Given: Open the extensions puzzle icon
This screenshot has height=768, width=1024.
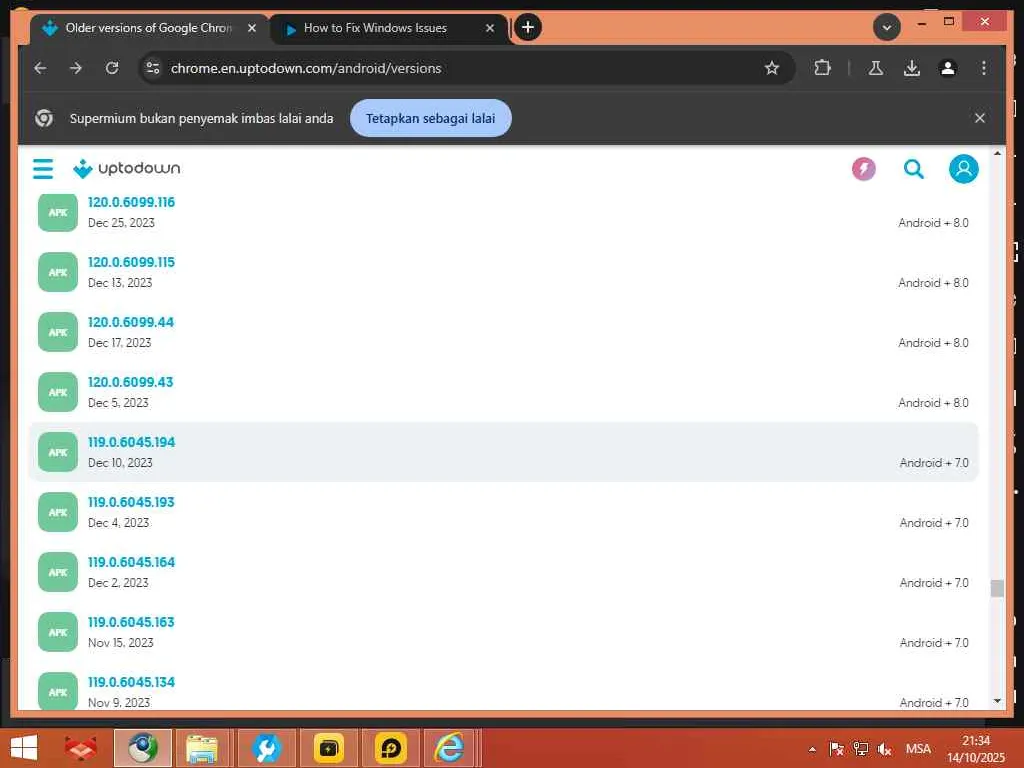Looking at the screenshot, I should click(822, 68).
